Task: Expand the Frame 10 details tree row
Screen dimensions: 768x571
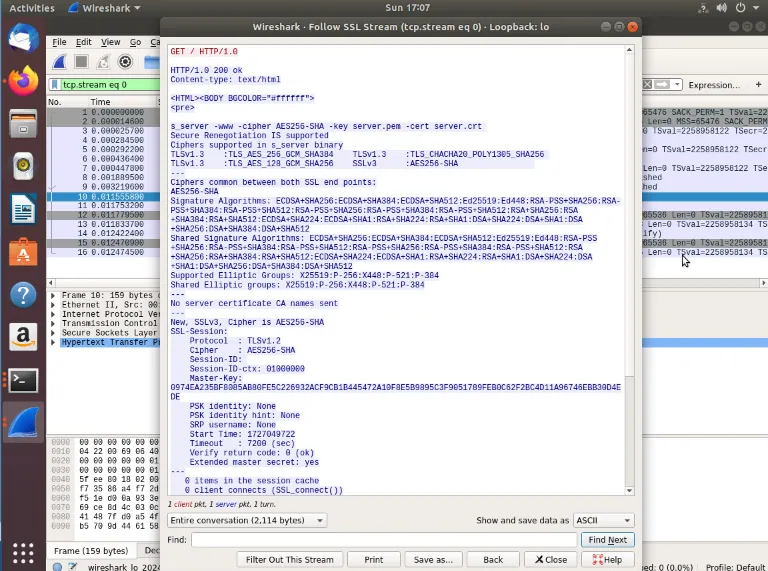Action: point(53,295)
